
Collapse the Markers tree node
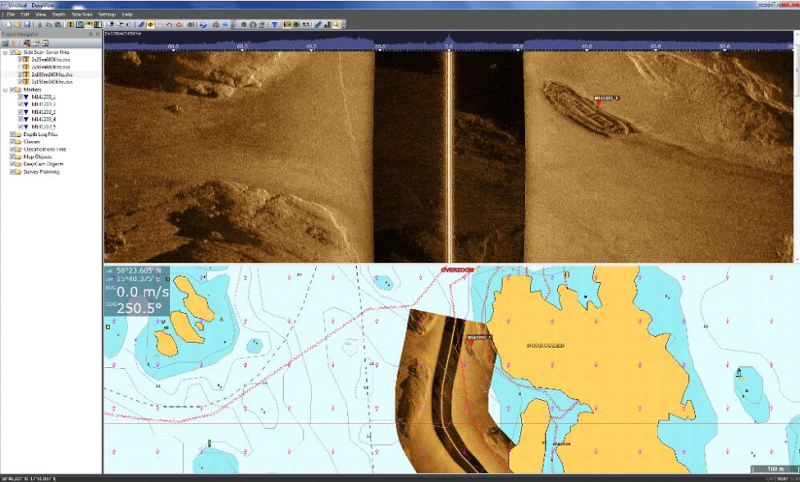[5, 89]
